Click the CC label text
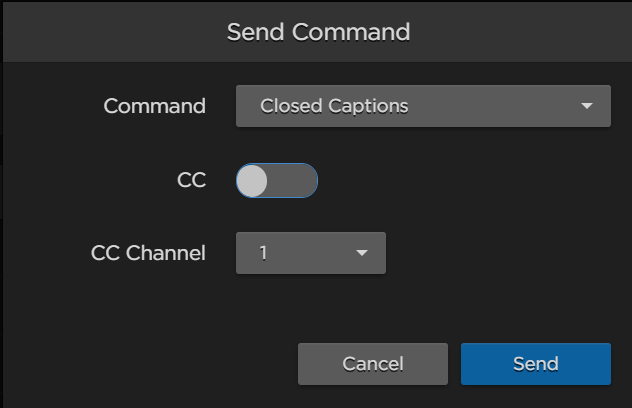 point(191,180)
